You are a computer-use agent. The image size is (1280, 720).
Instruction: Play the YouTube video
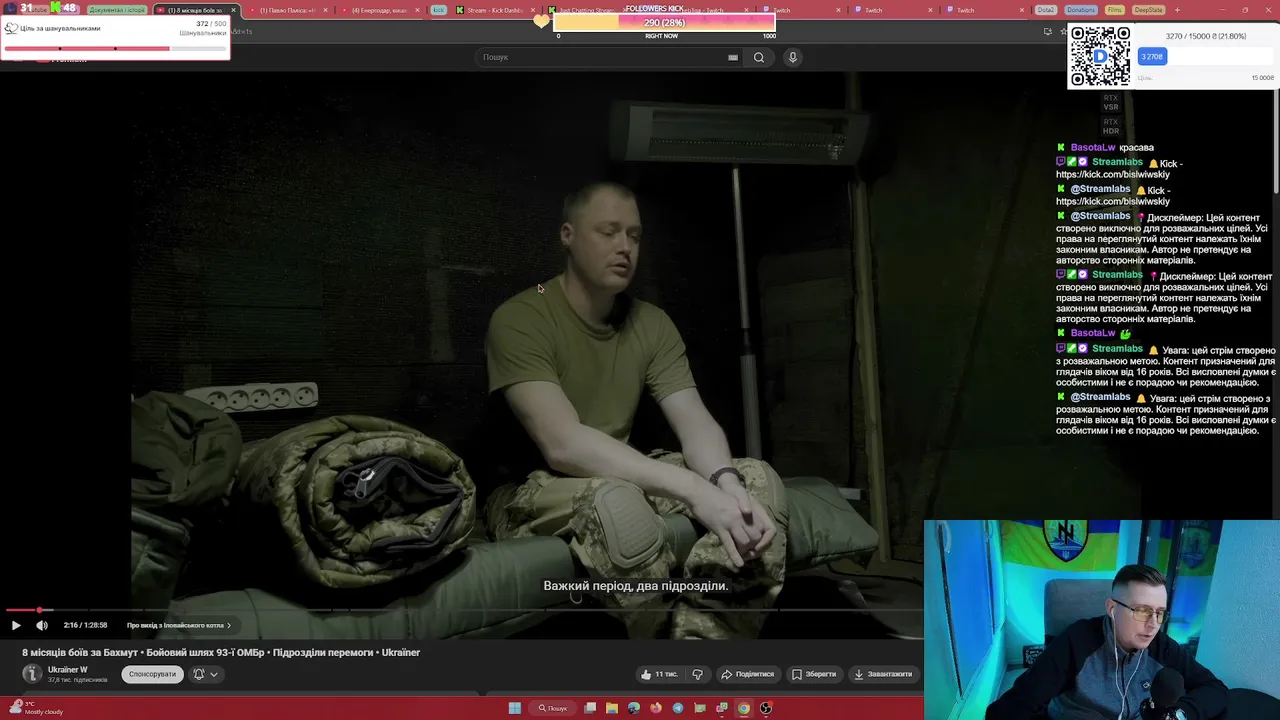(x=16, y=625)
